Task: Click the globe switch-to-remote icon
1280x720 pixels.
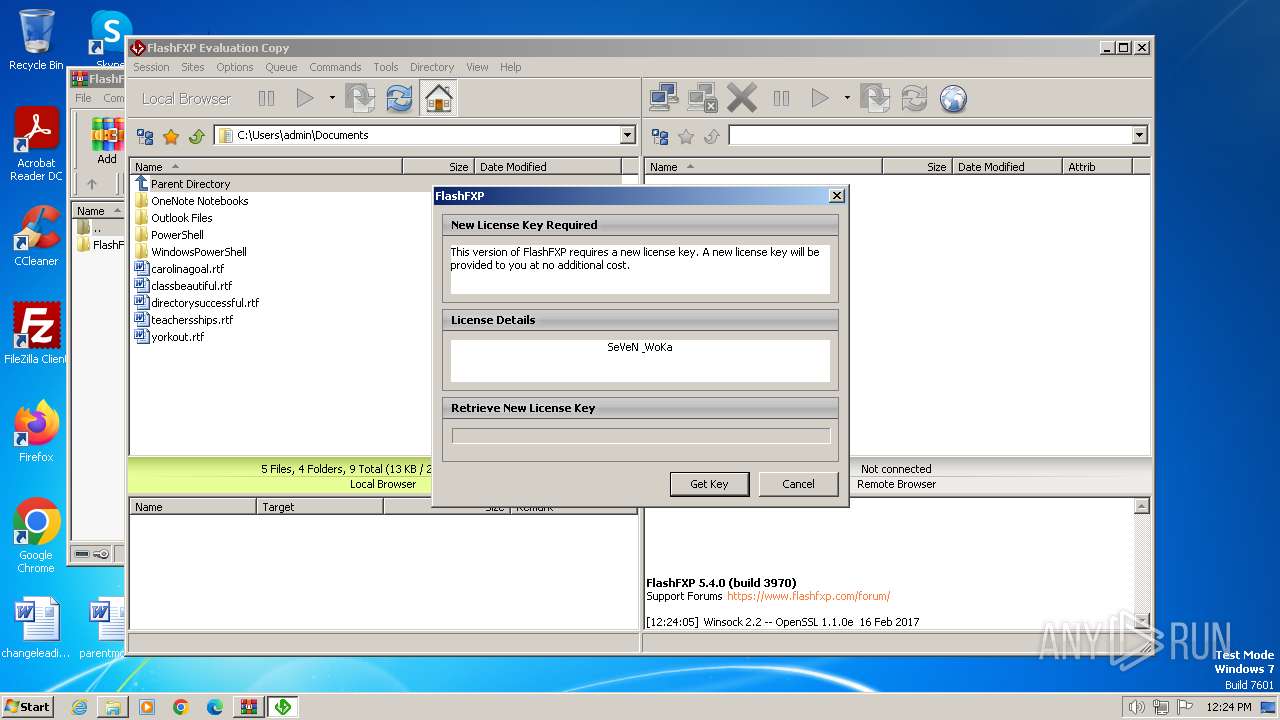Action: click(953, 98)
